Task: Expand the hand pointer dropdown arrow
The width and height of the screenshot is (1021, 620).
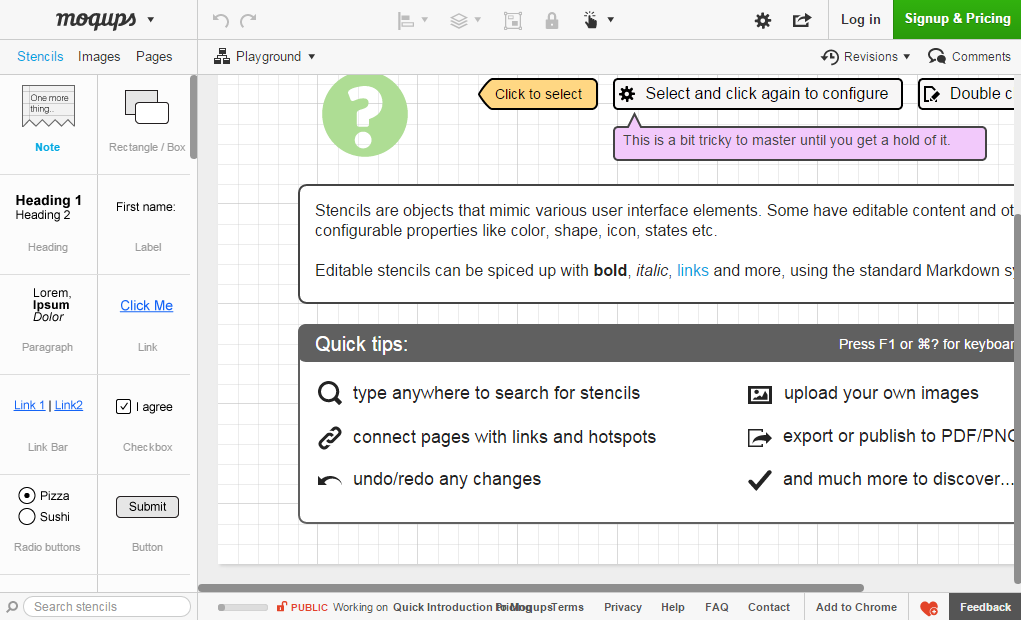Action: (610, 20)
